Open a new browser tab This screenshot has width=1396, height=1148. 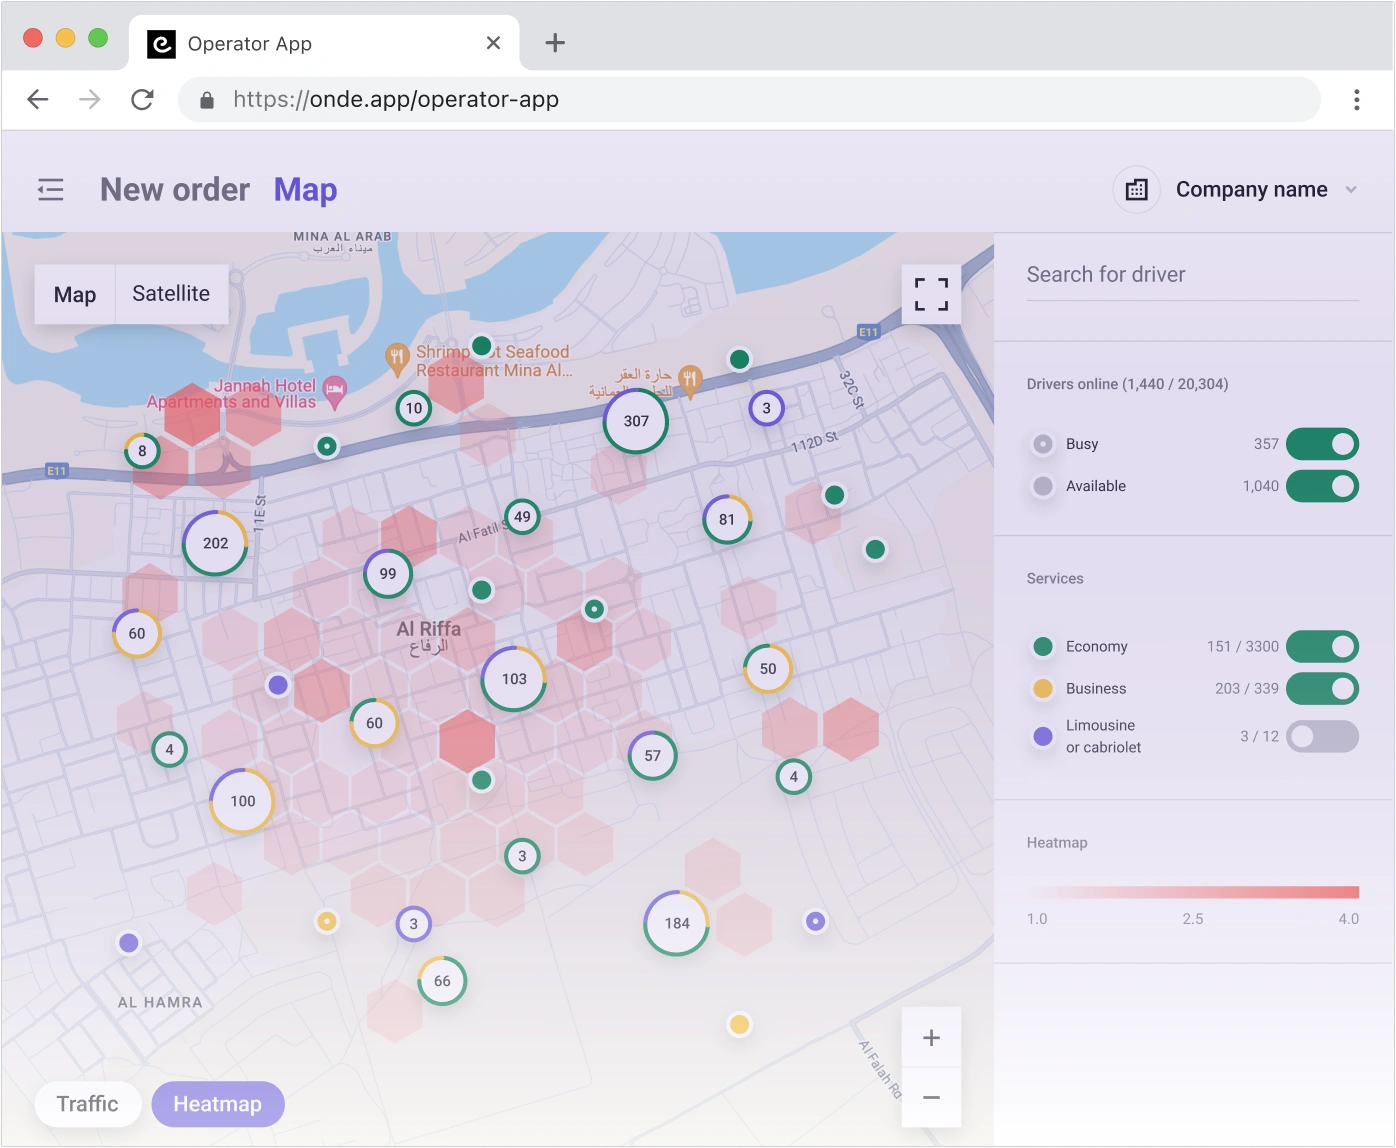pyautogui.click(x=555, y=43)
